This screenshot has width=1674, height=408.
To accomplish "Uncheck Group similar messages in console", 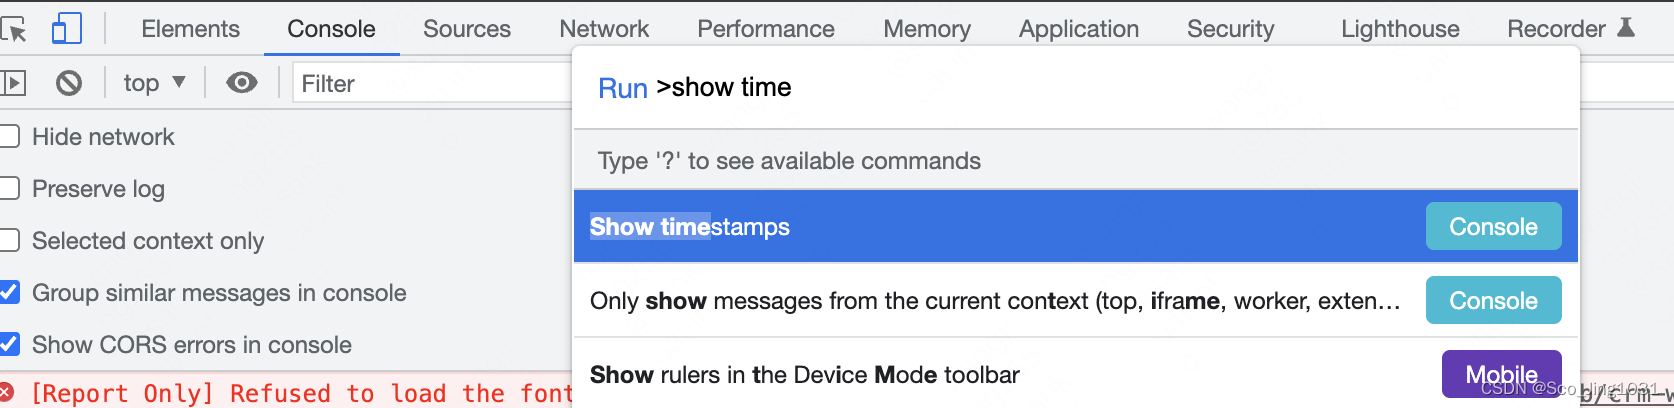I will click(9, 293).
